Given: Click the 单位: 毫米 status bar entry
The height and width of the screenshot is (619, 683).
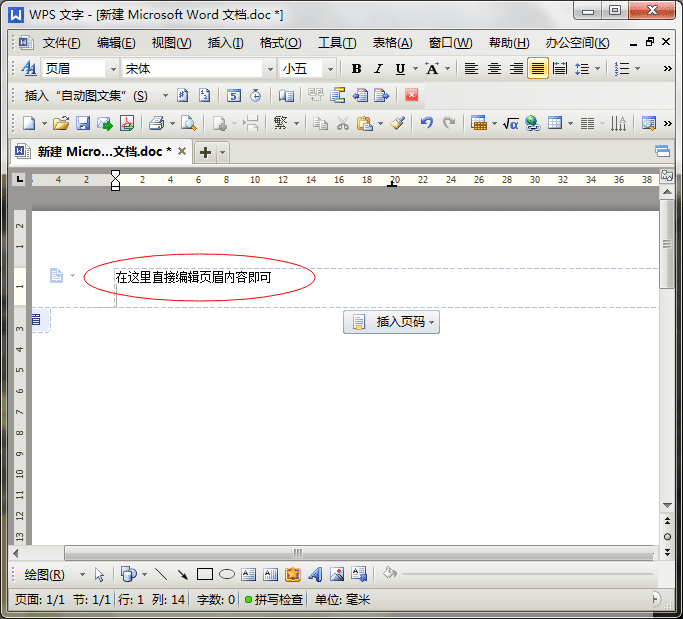Looking at the screenshot, I should coord(342,600).
